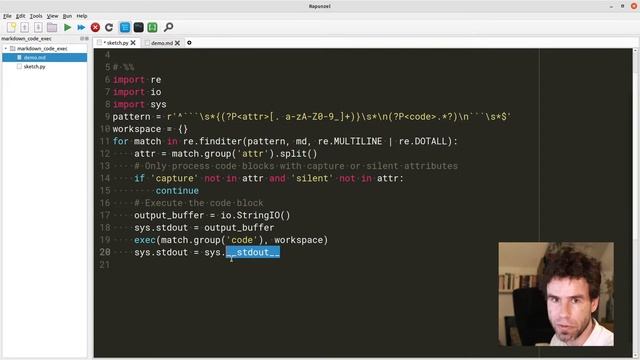640x360 pixels.
Task: Click the webcam video overlay
Action: click(x=556, y=294)
